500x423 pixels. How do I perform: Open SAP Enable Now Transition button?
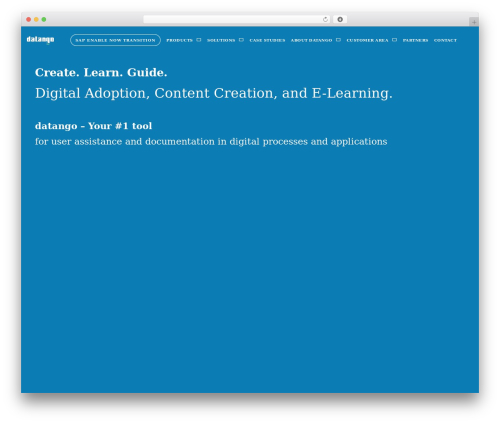click(x=115, y=40)
